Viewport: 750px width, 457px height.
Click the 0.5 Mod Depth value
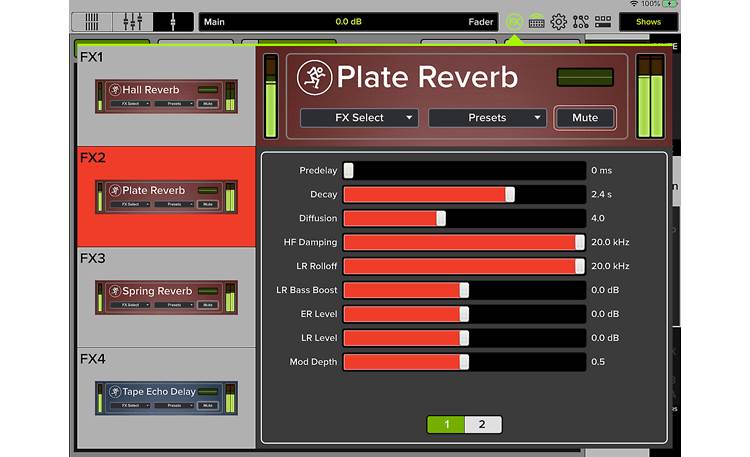(x=598, y=362)
